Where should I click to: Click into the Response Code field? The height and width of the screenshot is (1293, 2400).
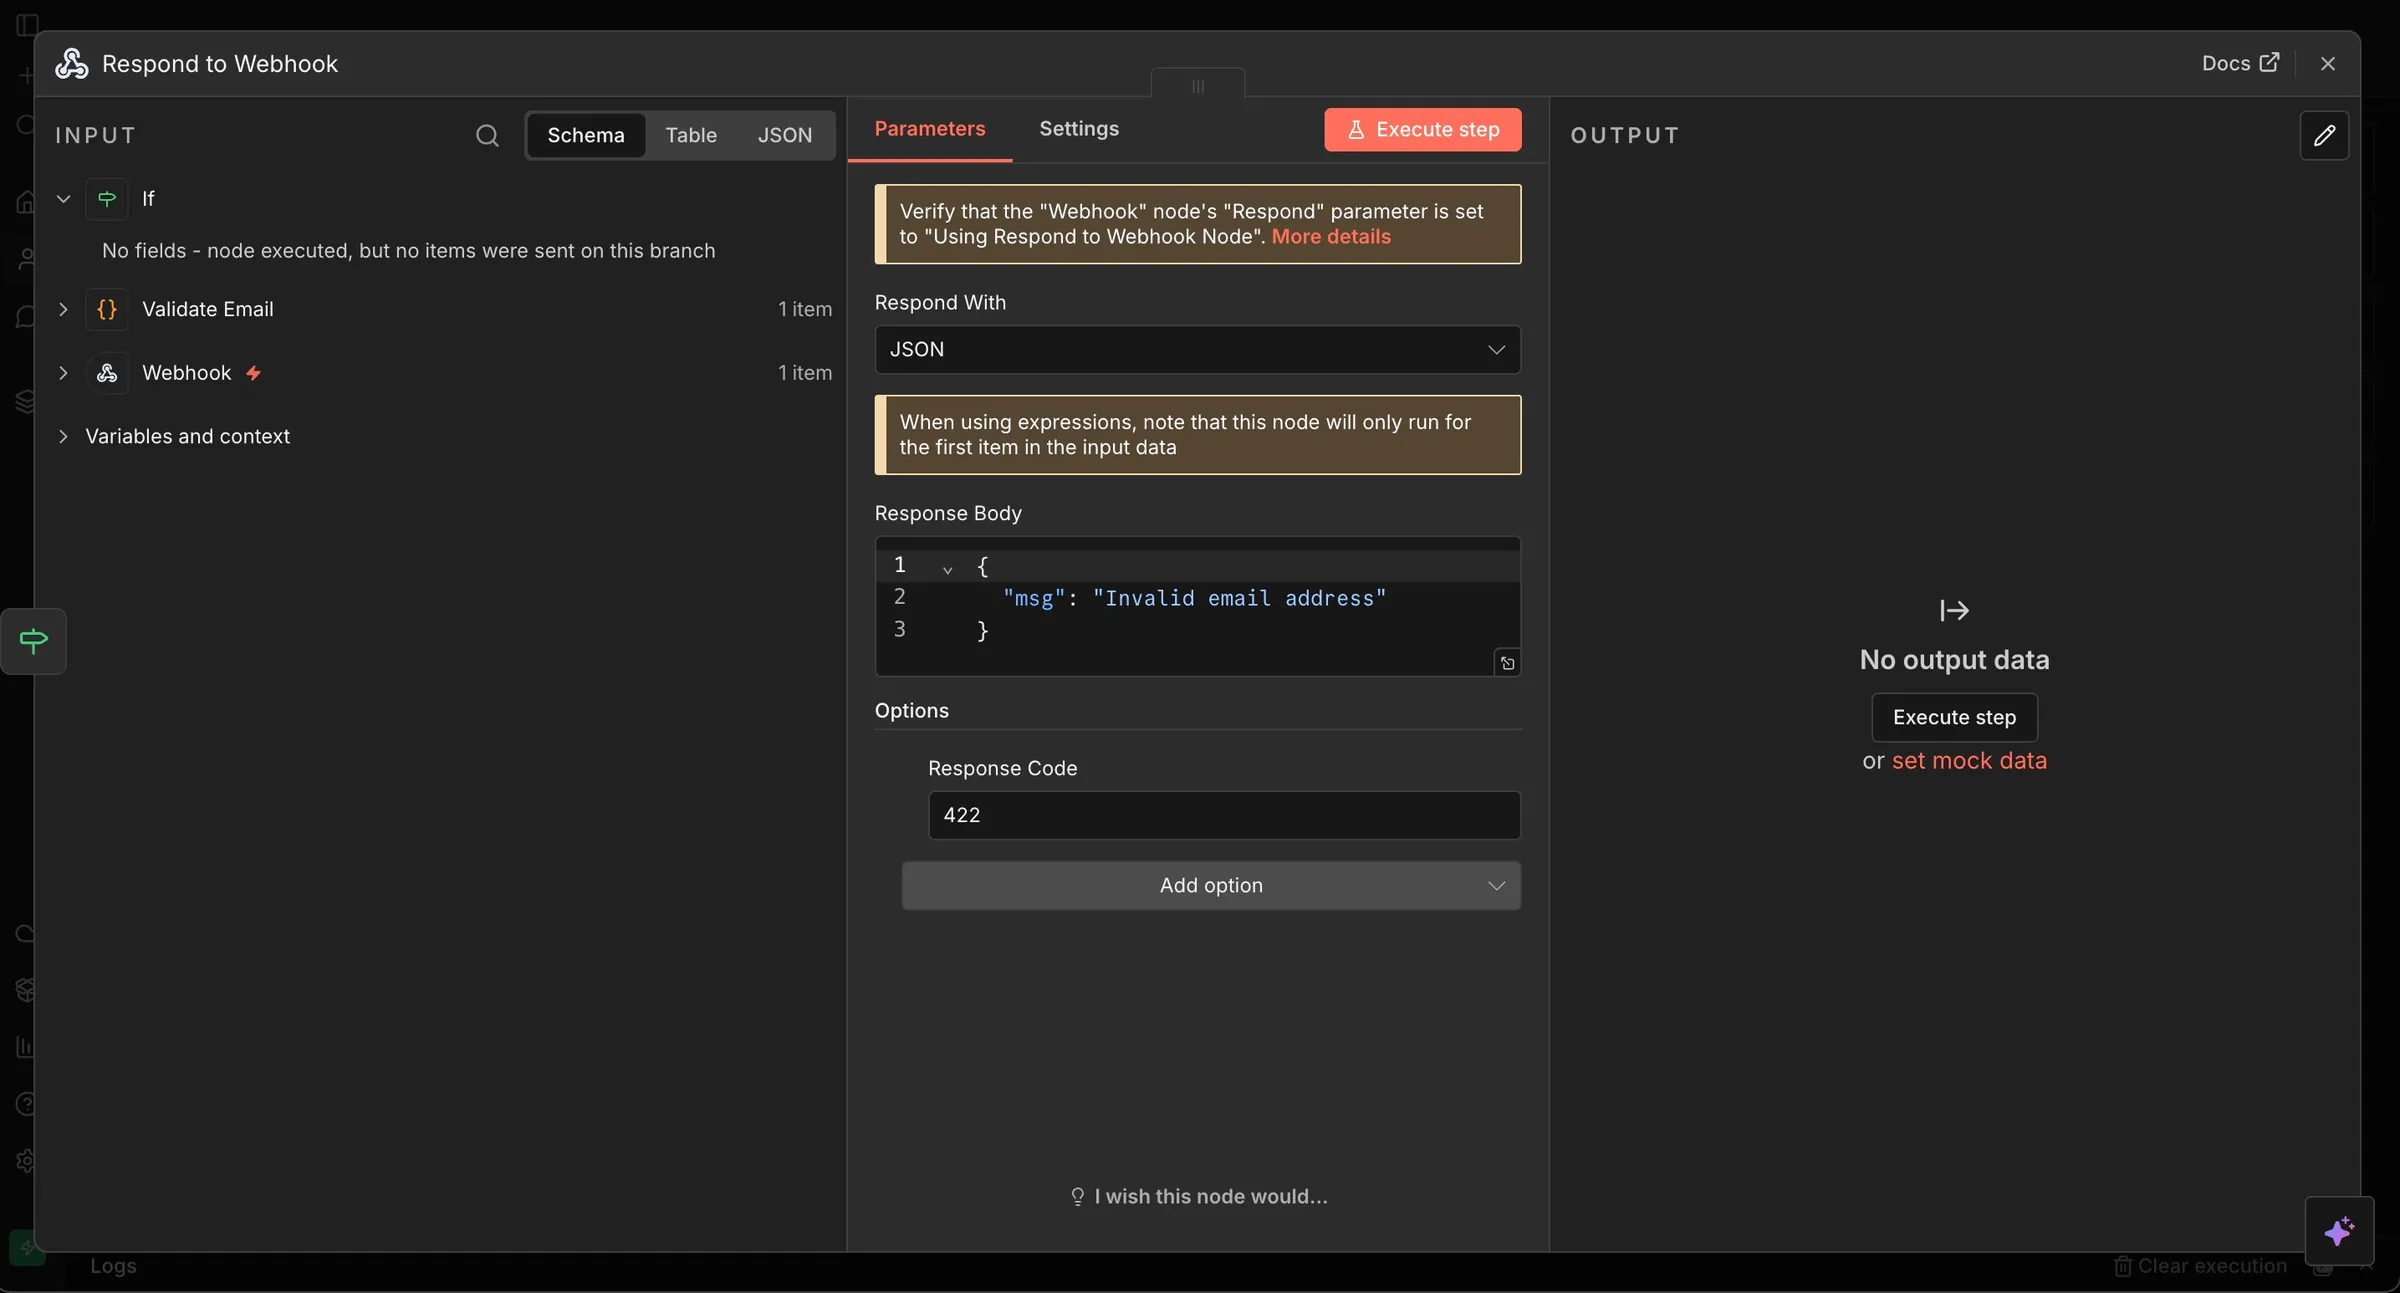(1224, 815)
